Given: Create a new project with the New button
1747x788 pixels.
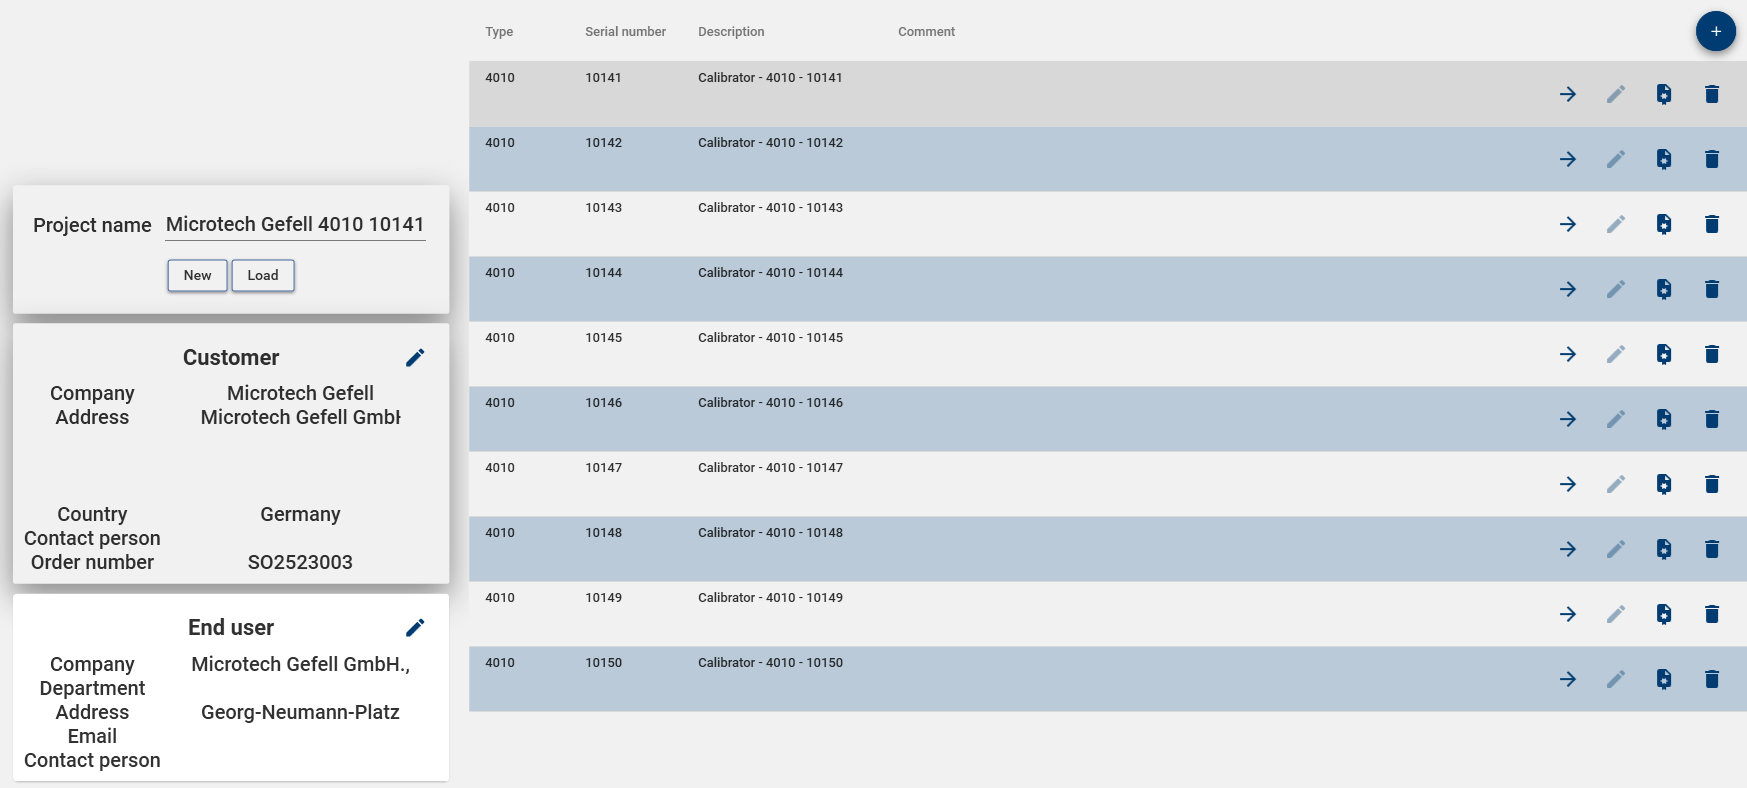Looking at the screenshot, I should point(197,275).
